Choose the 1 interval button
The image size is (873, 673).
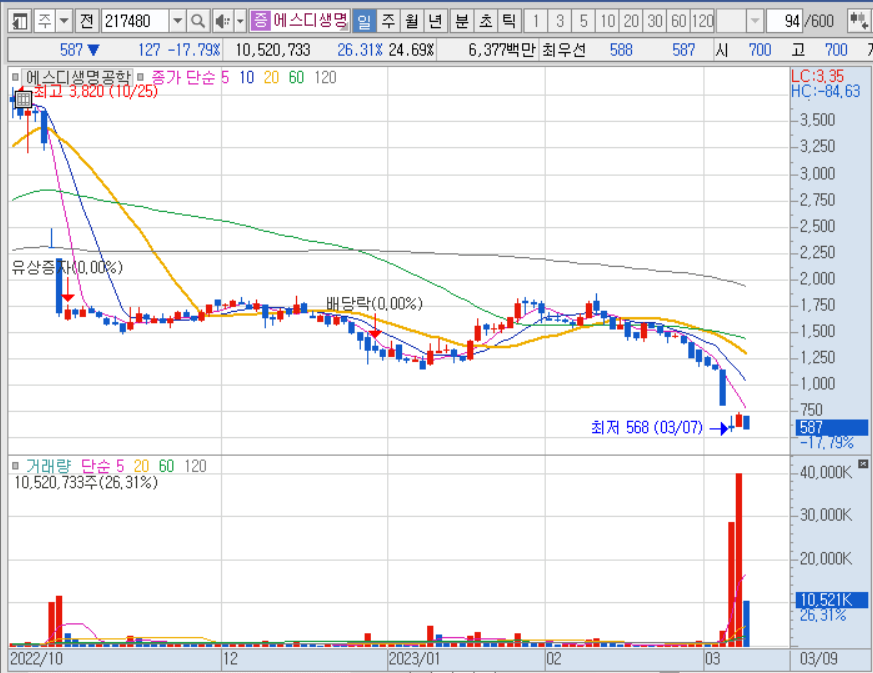(x=536, y=22)
